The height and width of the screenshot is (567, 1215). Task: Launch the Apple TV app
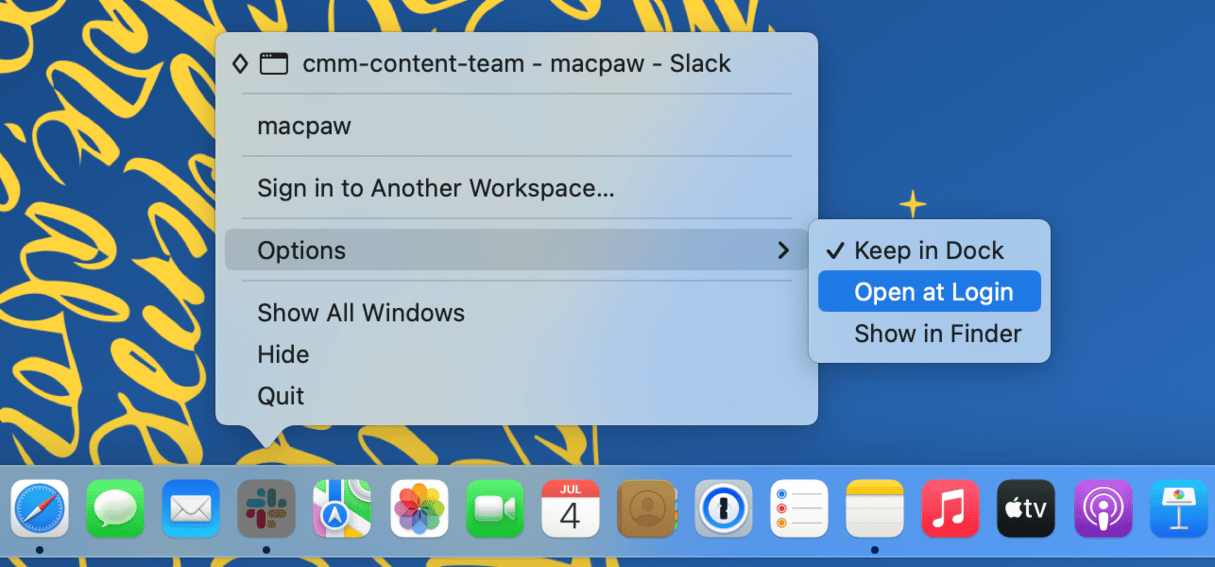point(1027,509)
